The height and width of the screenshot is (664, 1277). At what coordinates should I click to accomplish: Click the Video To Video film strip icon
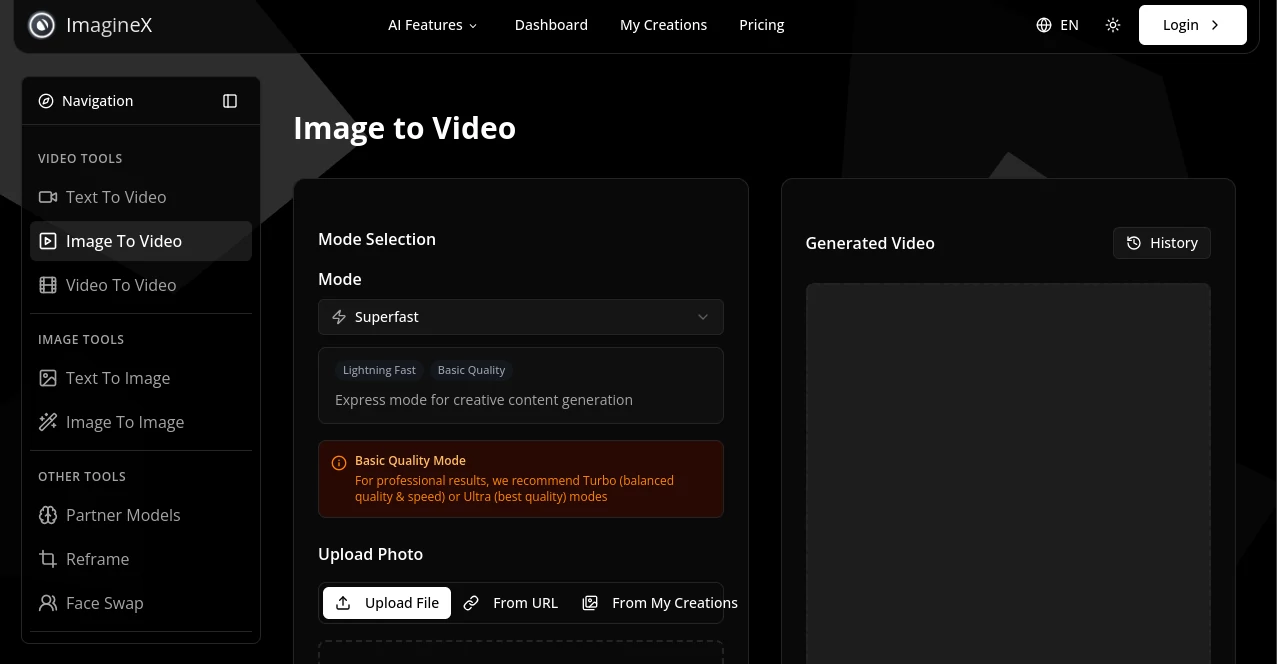[x=48, y=285]
